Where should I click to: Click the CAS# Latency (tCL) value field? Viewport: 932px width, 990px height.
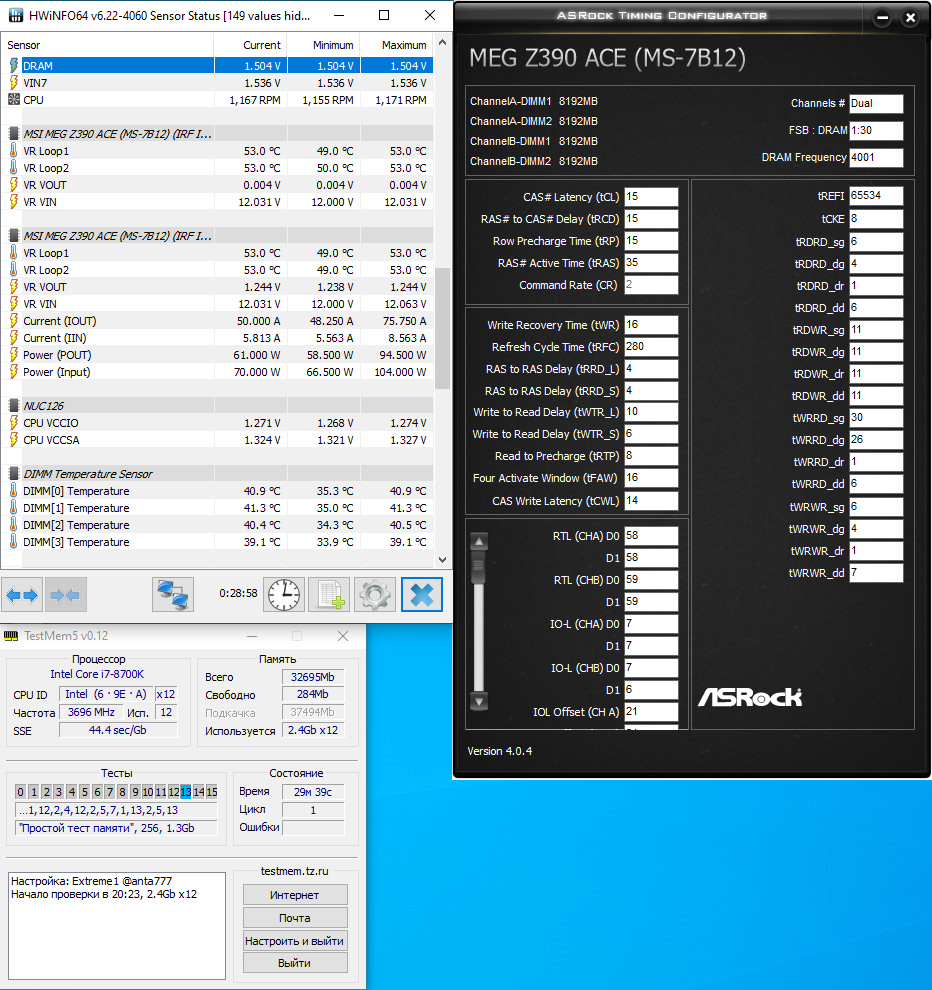coord(651,196)
